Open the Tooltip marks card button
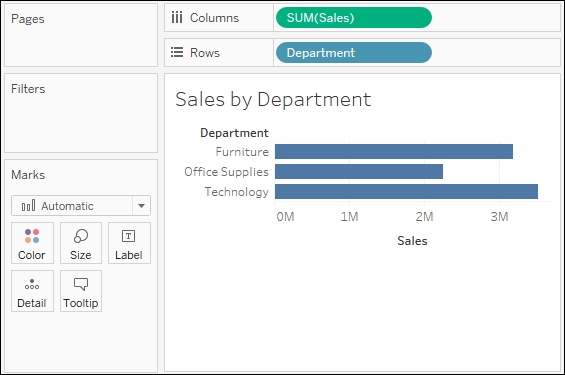The width and height of the screenshot is (565, 375). pos(81,291)
